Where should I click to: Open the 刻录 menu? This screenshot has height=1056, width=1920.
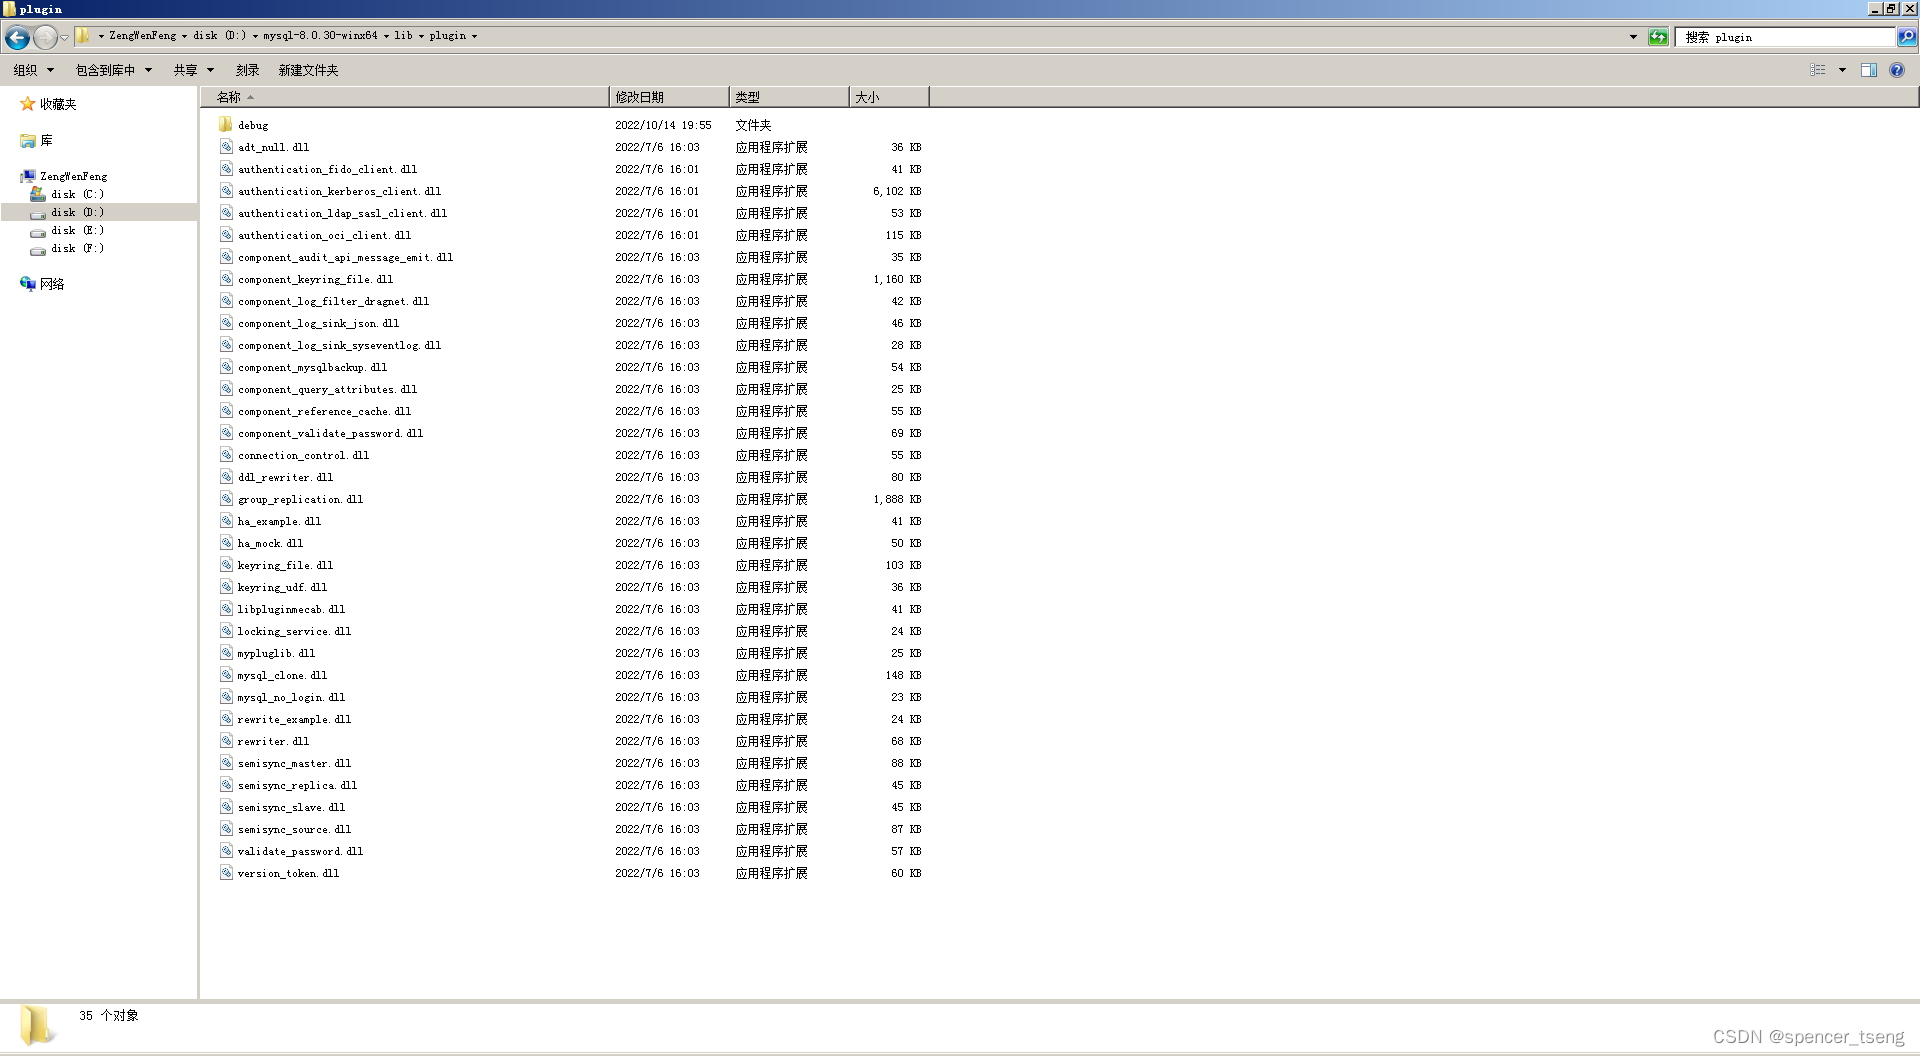tap(247, 70)
